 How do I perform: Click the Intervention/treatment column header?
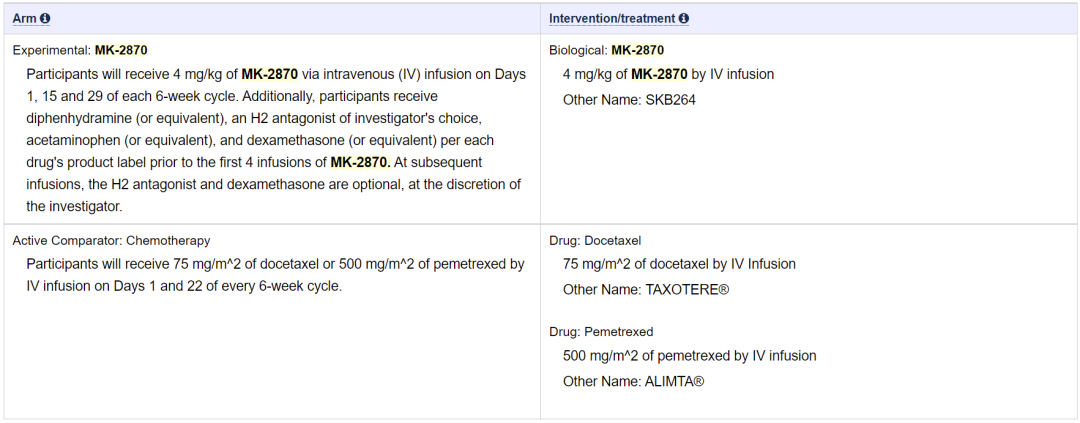coord(612,19)
